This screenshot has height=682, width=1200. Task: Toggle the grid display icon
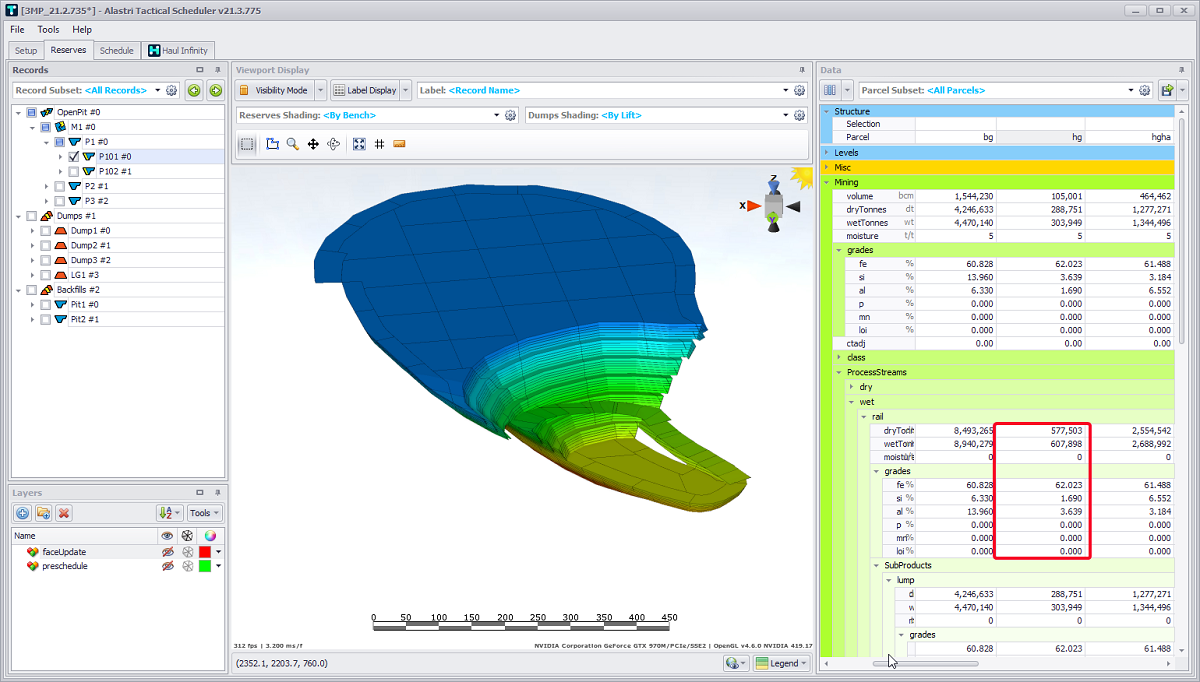pos(379,144)
